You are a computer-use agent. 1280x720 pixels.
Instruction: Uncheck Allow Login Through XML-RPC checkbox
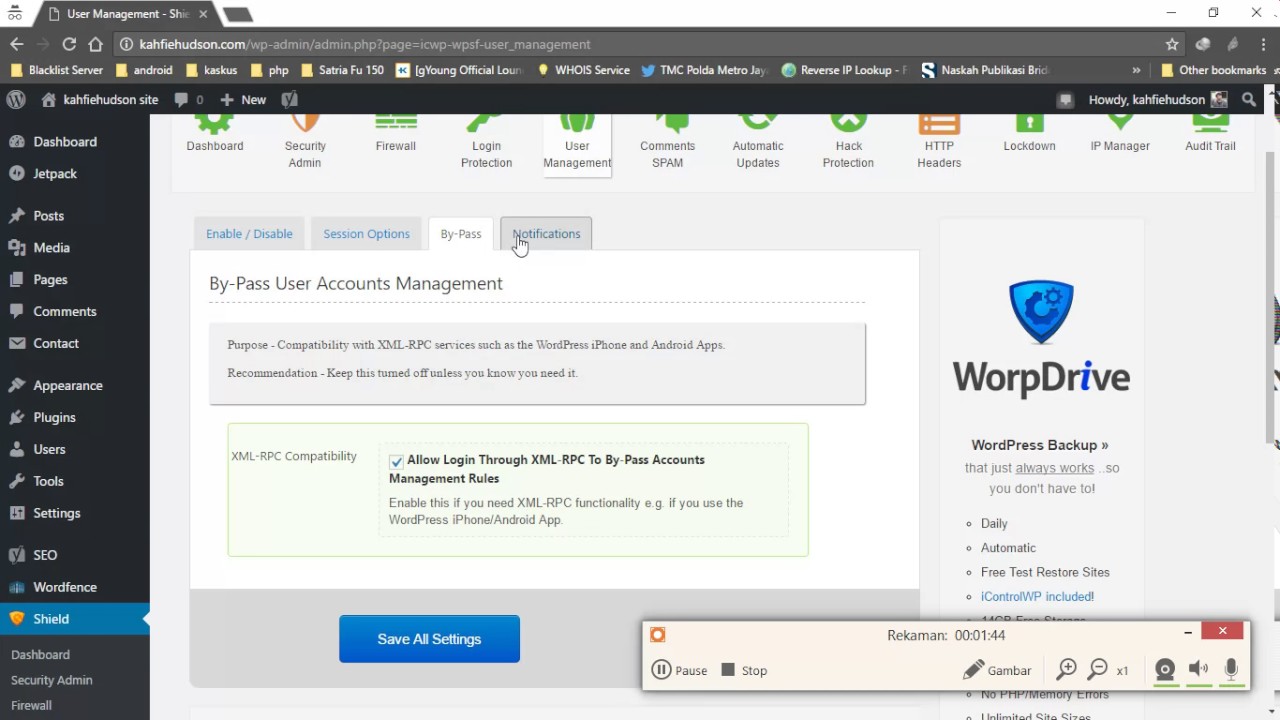[x=396, y=461]
